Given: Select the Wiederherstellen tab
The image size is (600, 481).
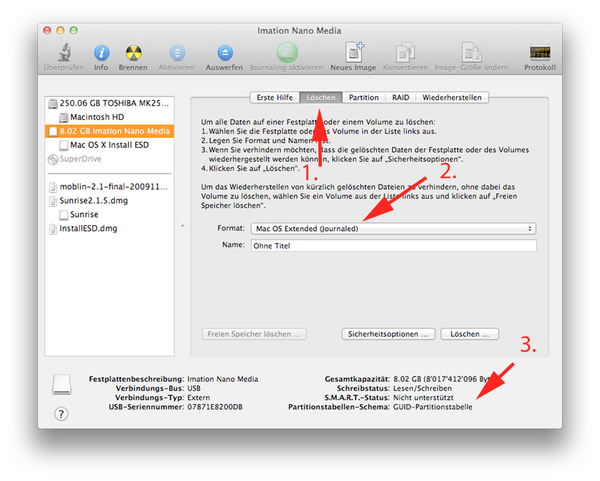Looking at the screenshot, I should pyautogui.click(x=453, y=98).
